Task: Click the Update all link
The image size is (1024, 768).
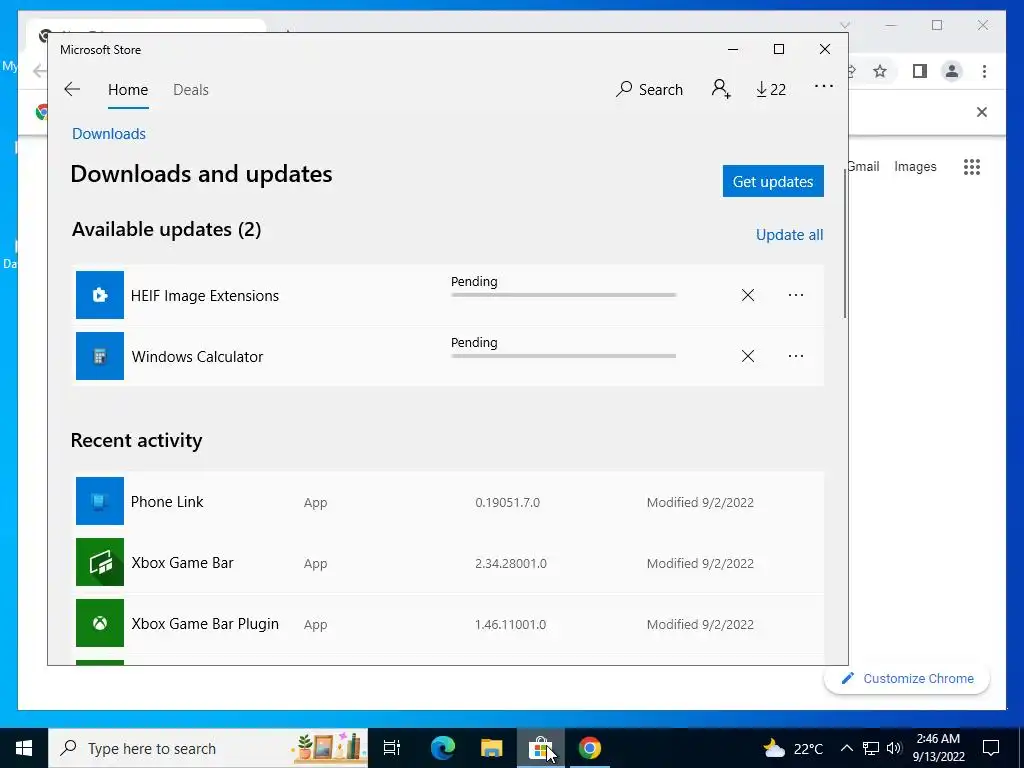Action: coord(790,234)
